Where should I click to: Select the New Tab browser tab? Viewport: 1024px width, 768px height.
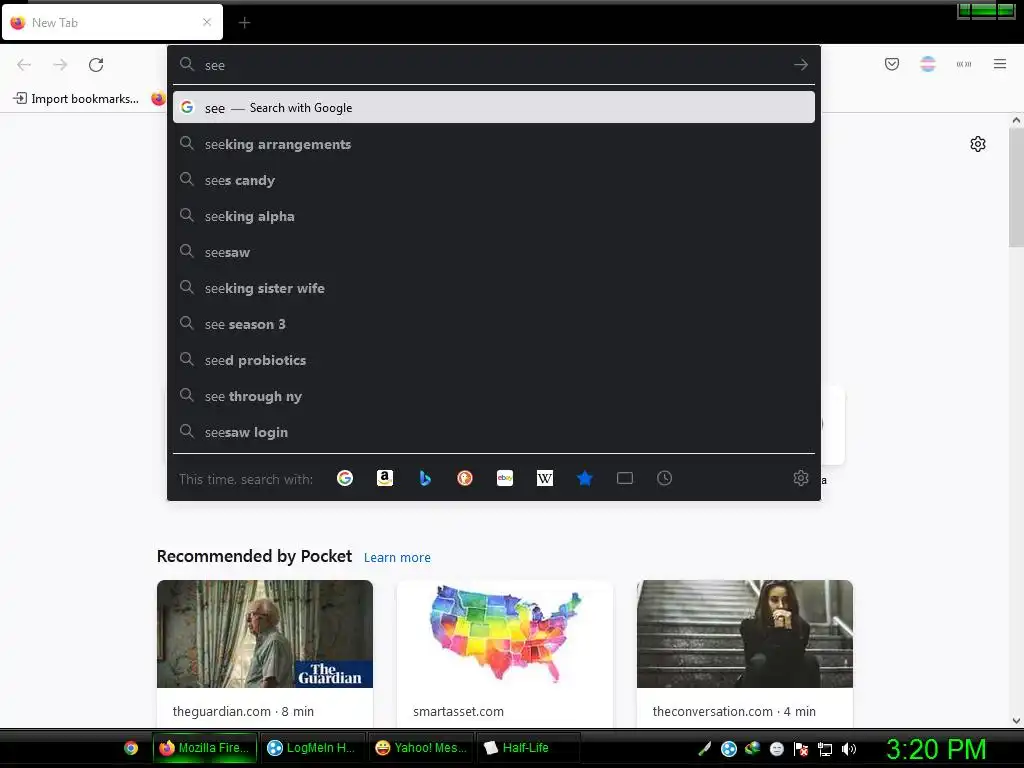[x=112, y=22]
